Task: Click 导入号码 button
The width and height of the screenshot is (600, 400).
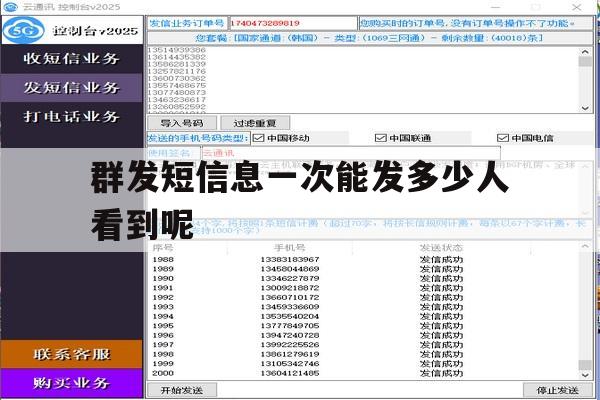Action: pyautogui.click(x=182, y=123)
